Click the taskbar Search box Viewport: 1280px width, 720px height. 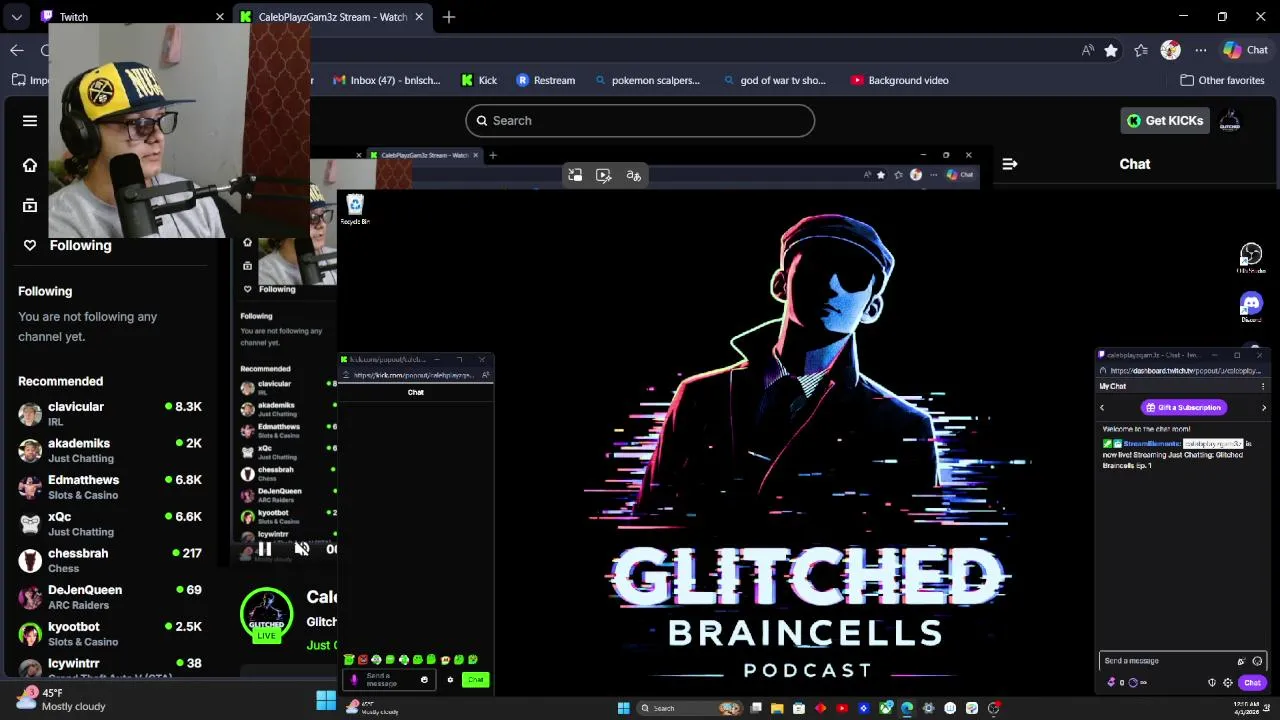click(690, 708)
